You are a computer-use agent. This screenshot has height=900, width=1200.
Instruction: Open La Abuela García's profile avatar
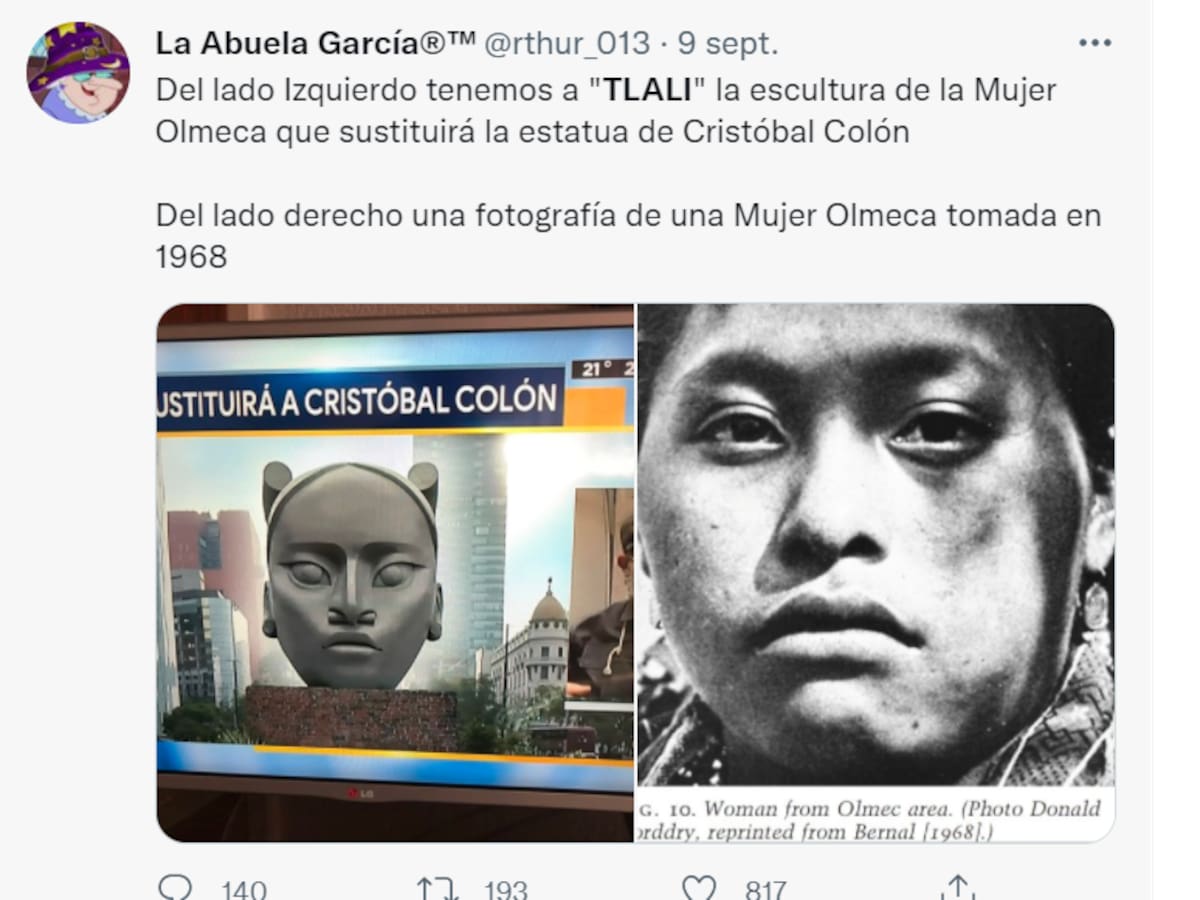[78, 72]
